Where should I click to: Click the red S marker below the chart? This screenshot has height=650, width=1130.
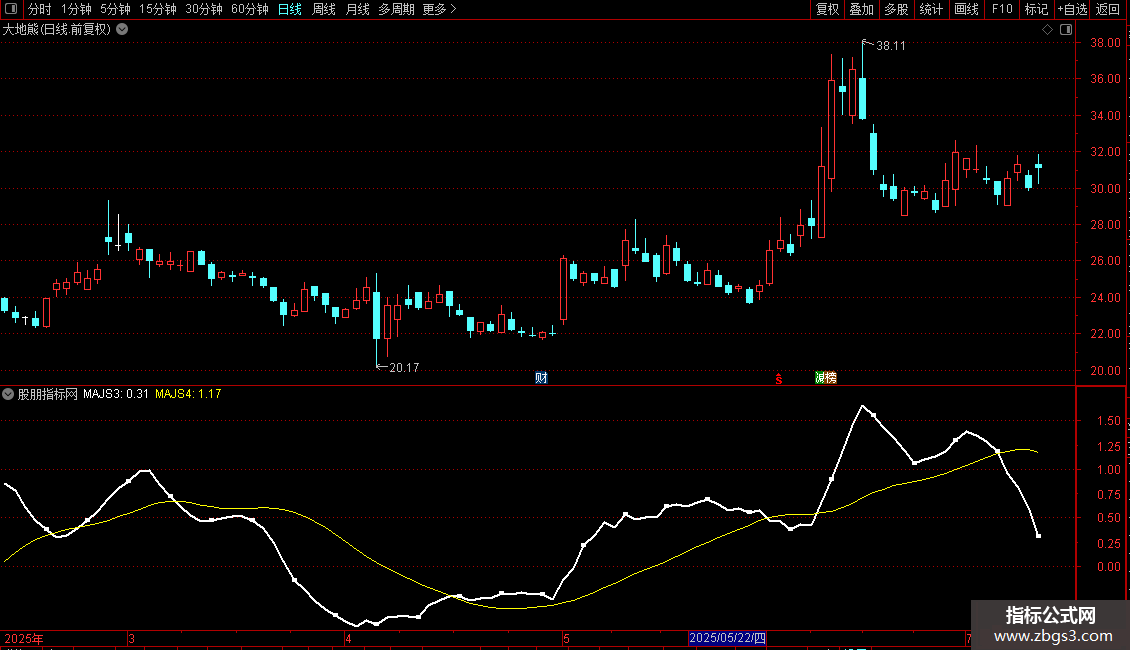click(x=778, y=378)
